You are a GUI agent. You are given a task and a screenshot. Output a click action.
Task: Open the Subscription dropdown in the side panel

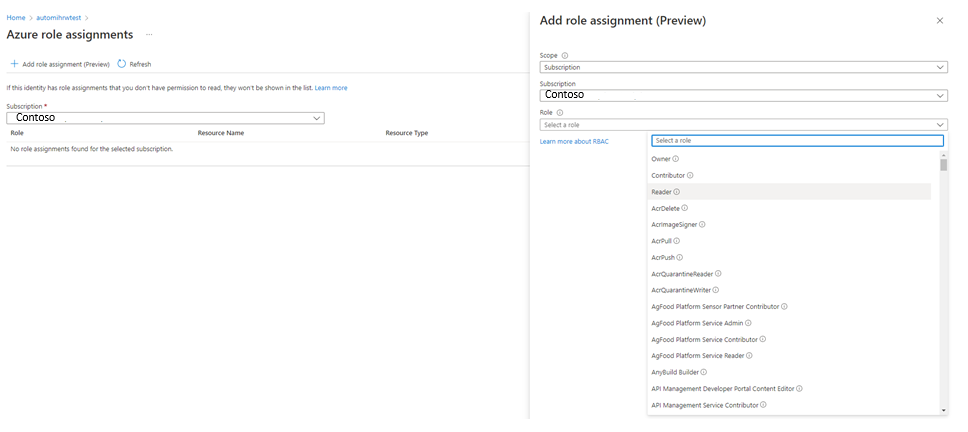[743, 95]
